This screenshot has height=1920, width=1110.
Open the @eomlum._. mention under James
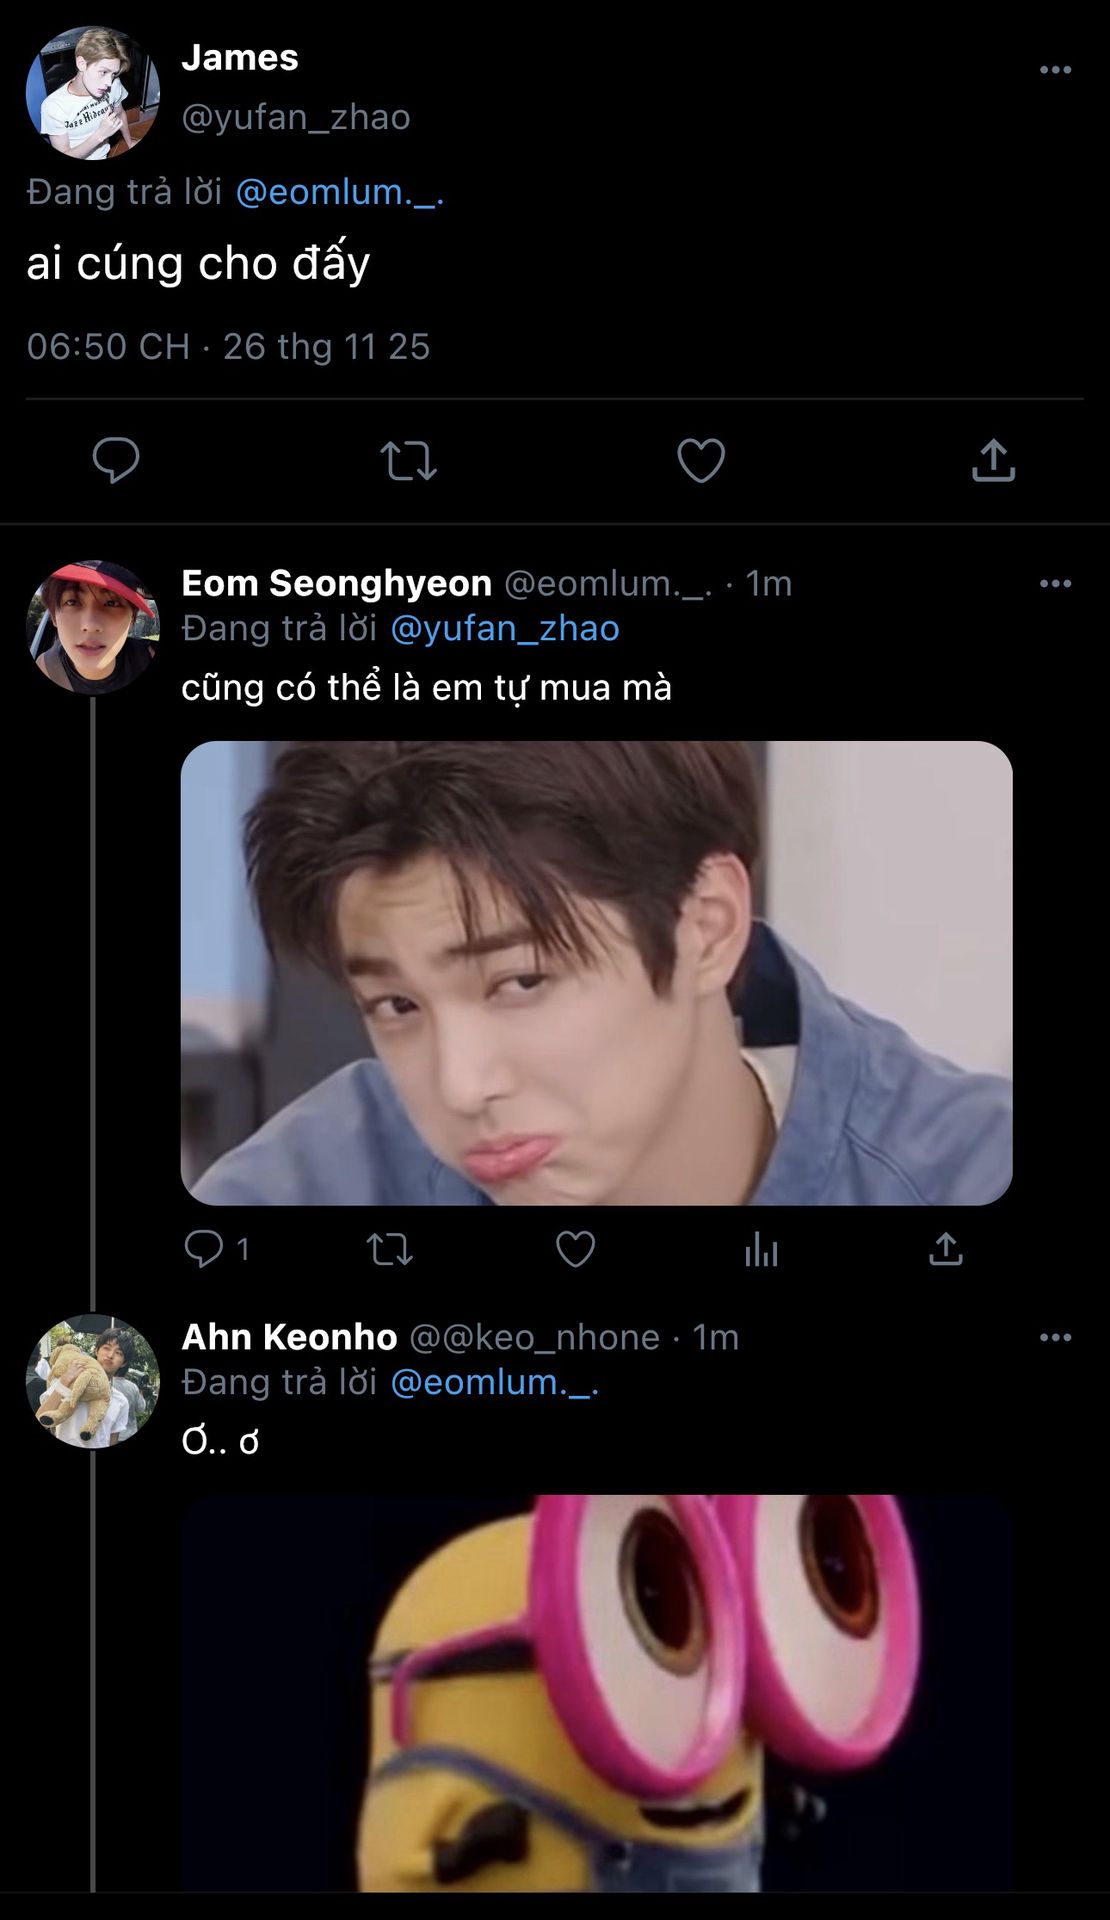(x=339, y=192)
